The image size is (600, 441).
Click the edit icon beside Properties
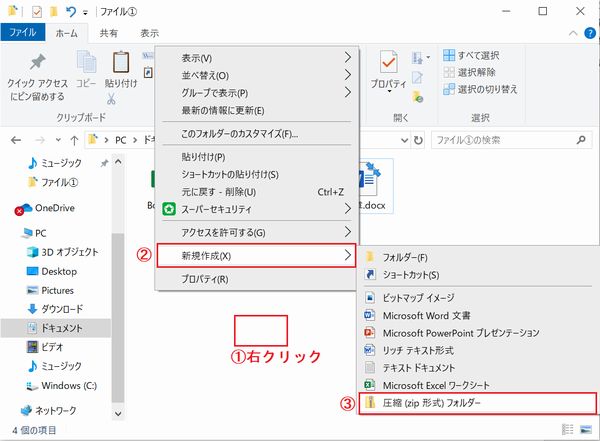(x=417, y=78)
